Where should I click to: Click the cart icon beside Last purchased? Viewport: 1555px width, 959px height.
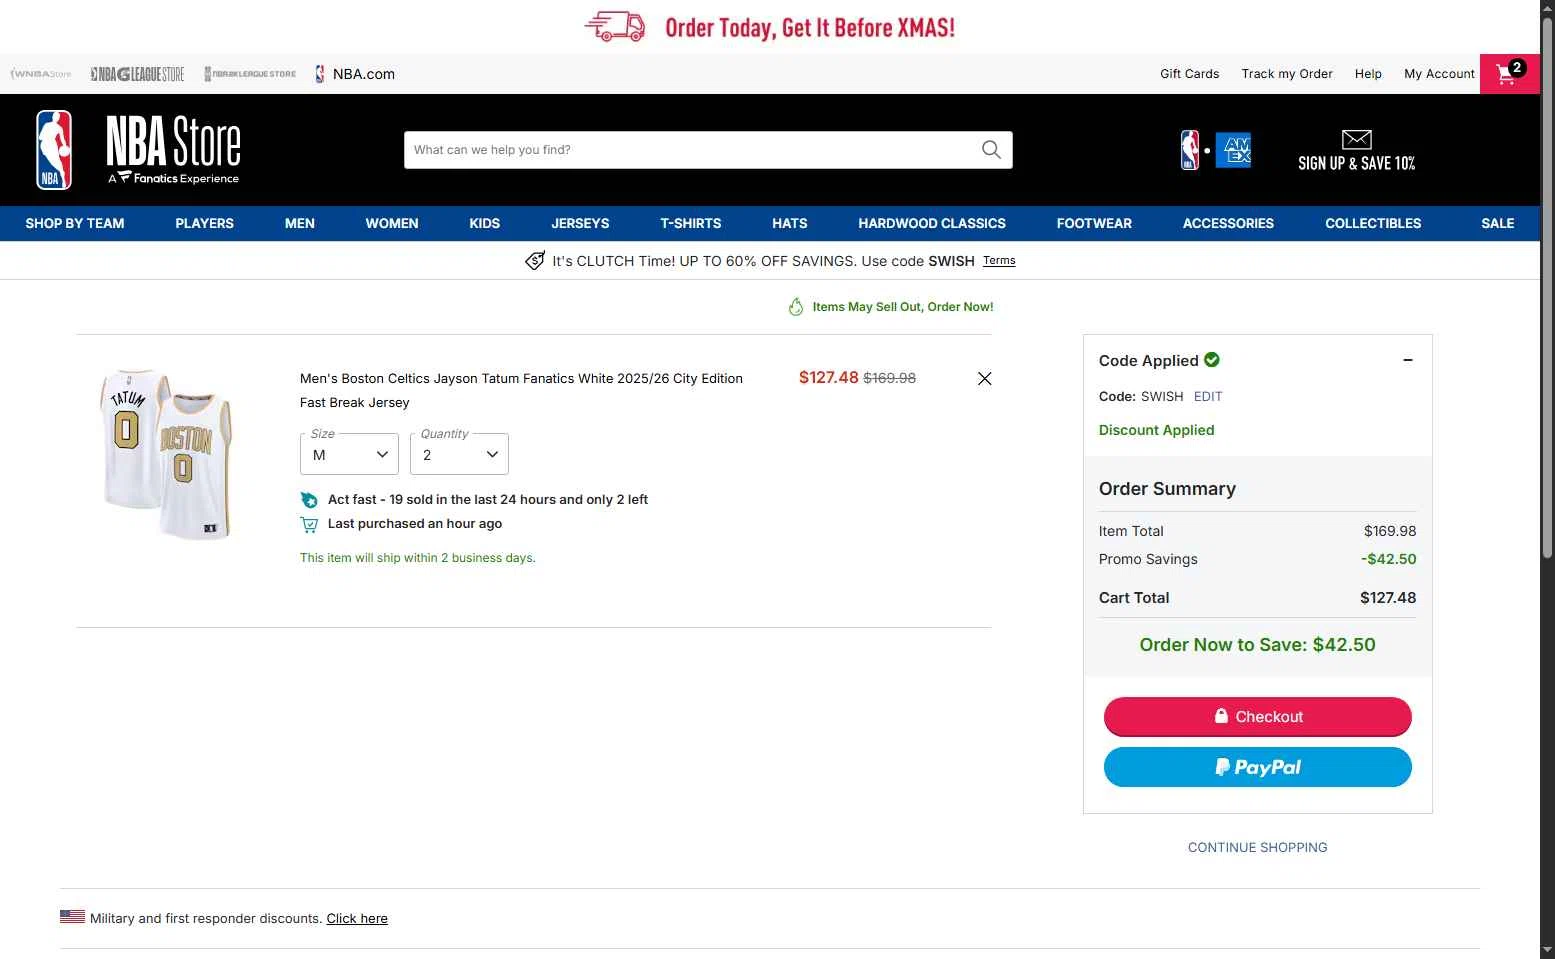click(x=309, y=524)
